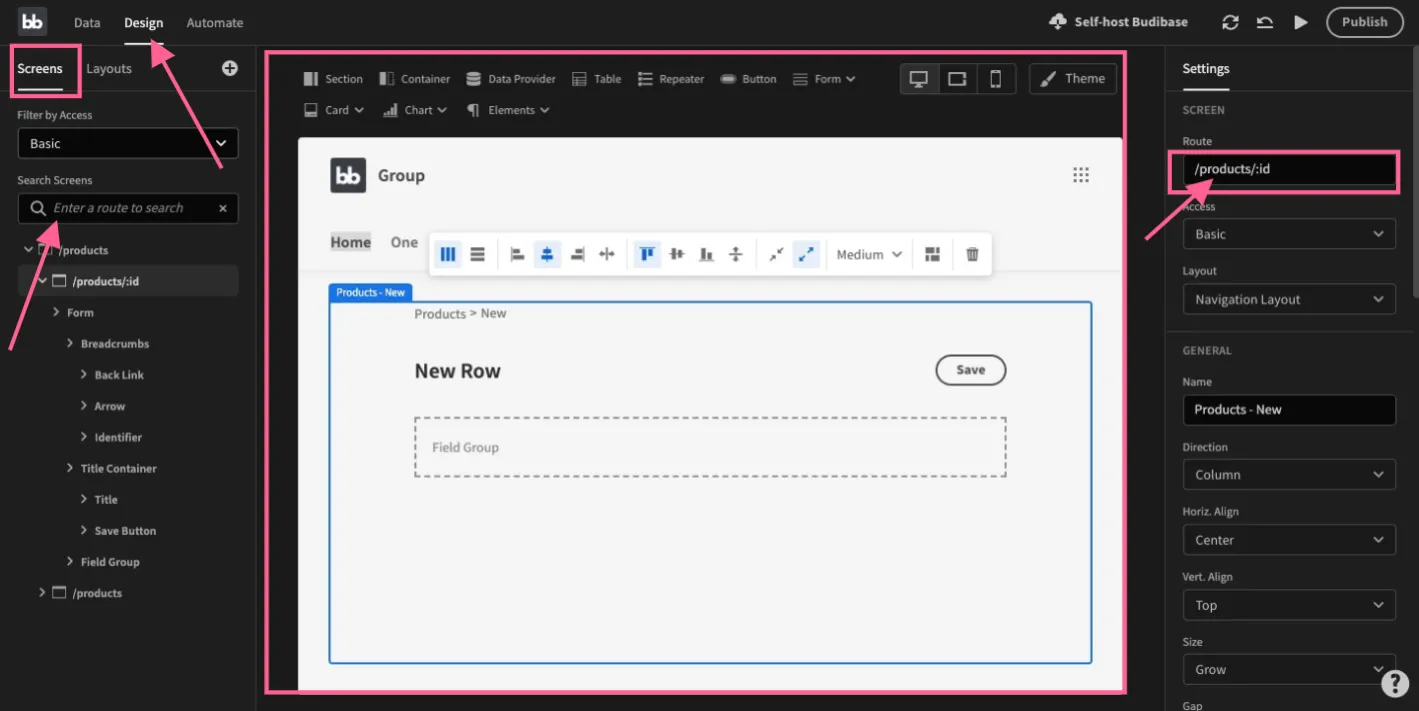Click the undo/revert icon in top bar
Viewport: 1419px width, 711px height.
coord(1265,22)
